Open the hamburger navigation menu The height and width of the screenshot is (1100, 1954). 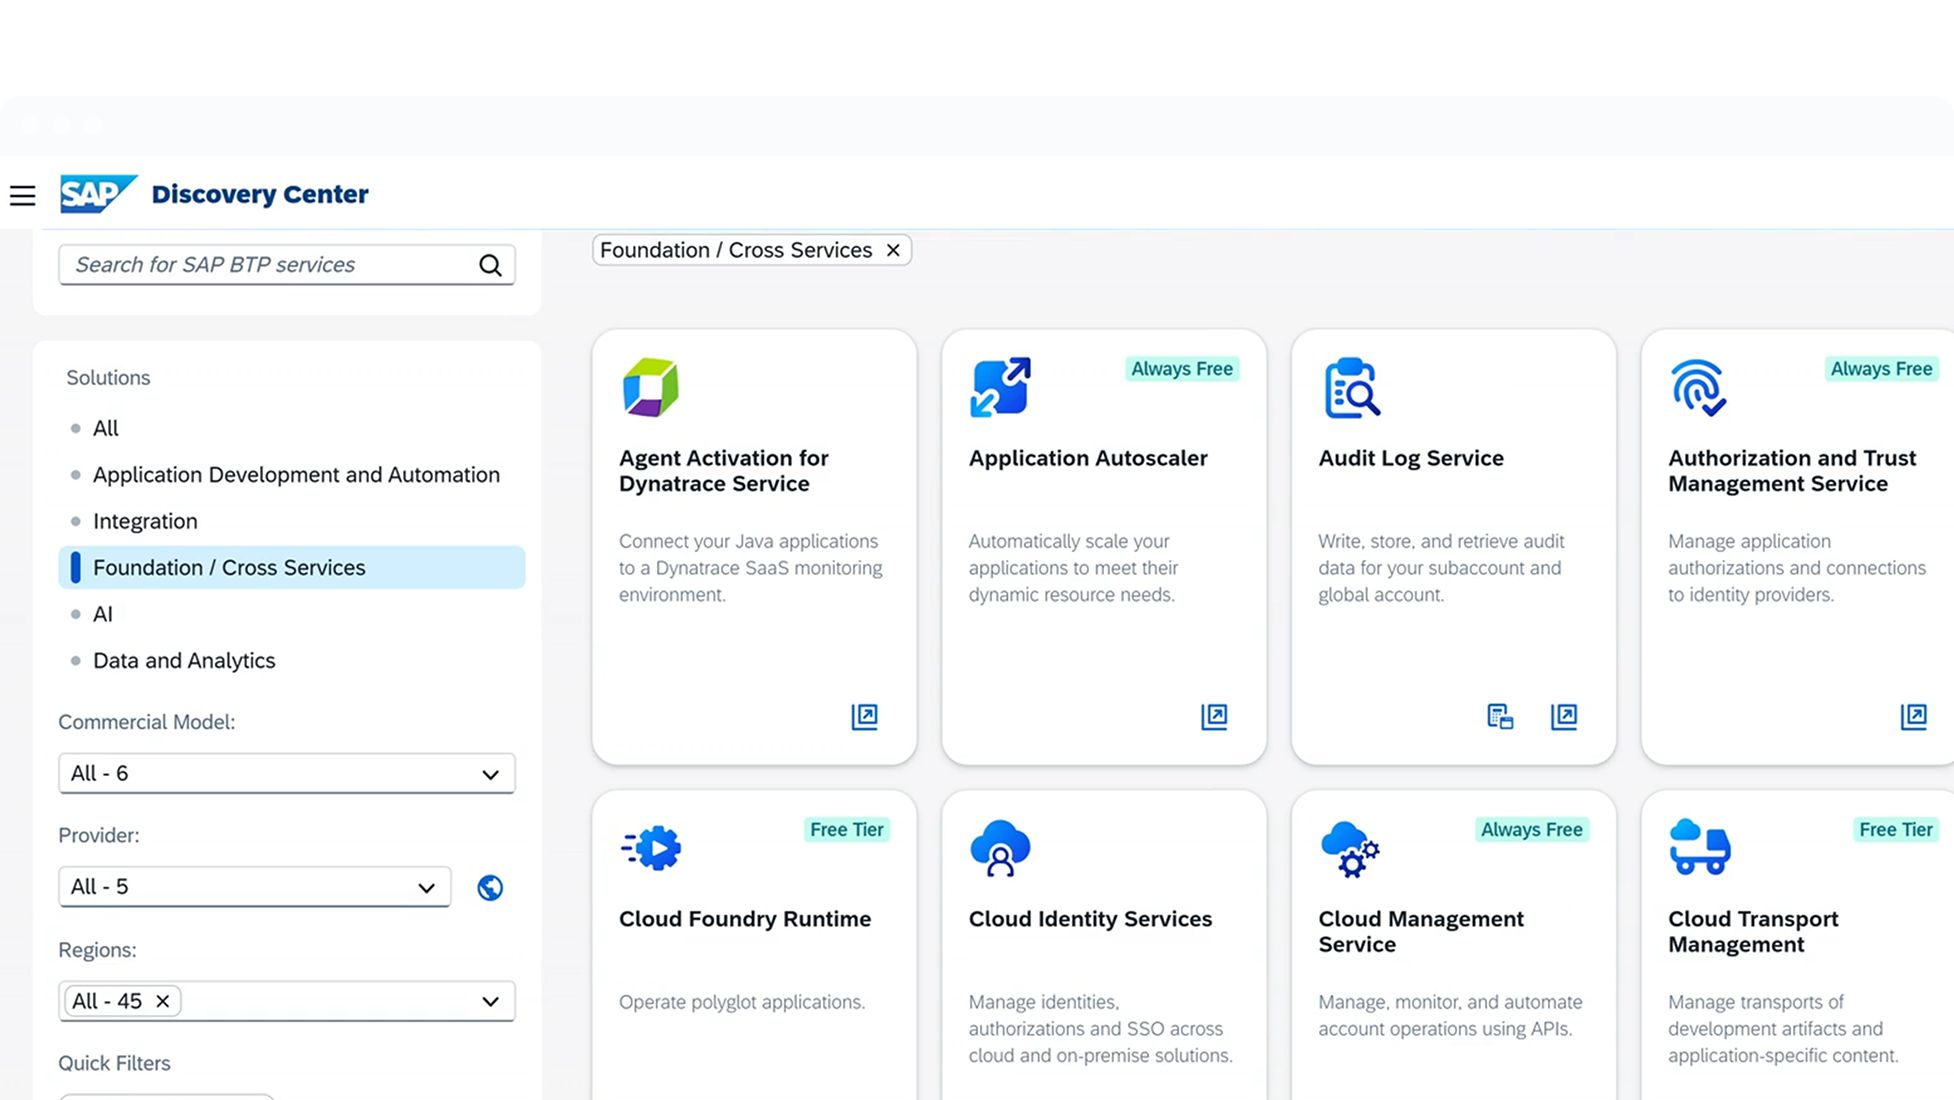(22, 195)
